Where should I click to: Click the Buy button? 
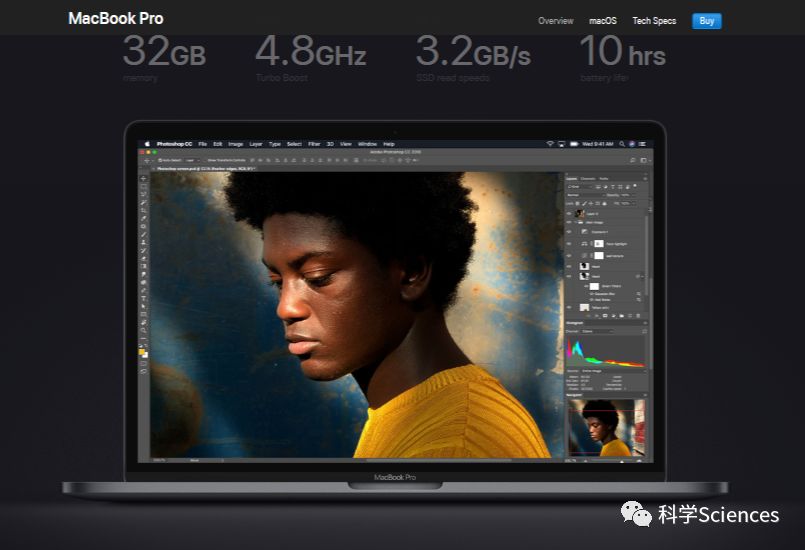click(706, 21)
